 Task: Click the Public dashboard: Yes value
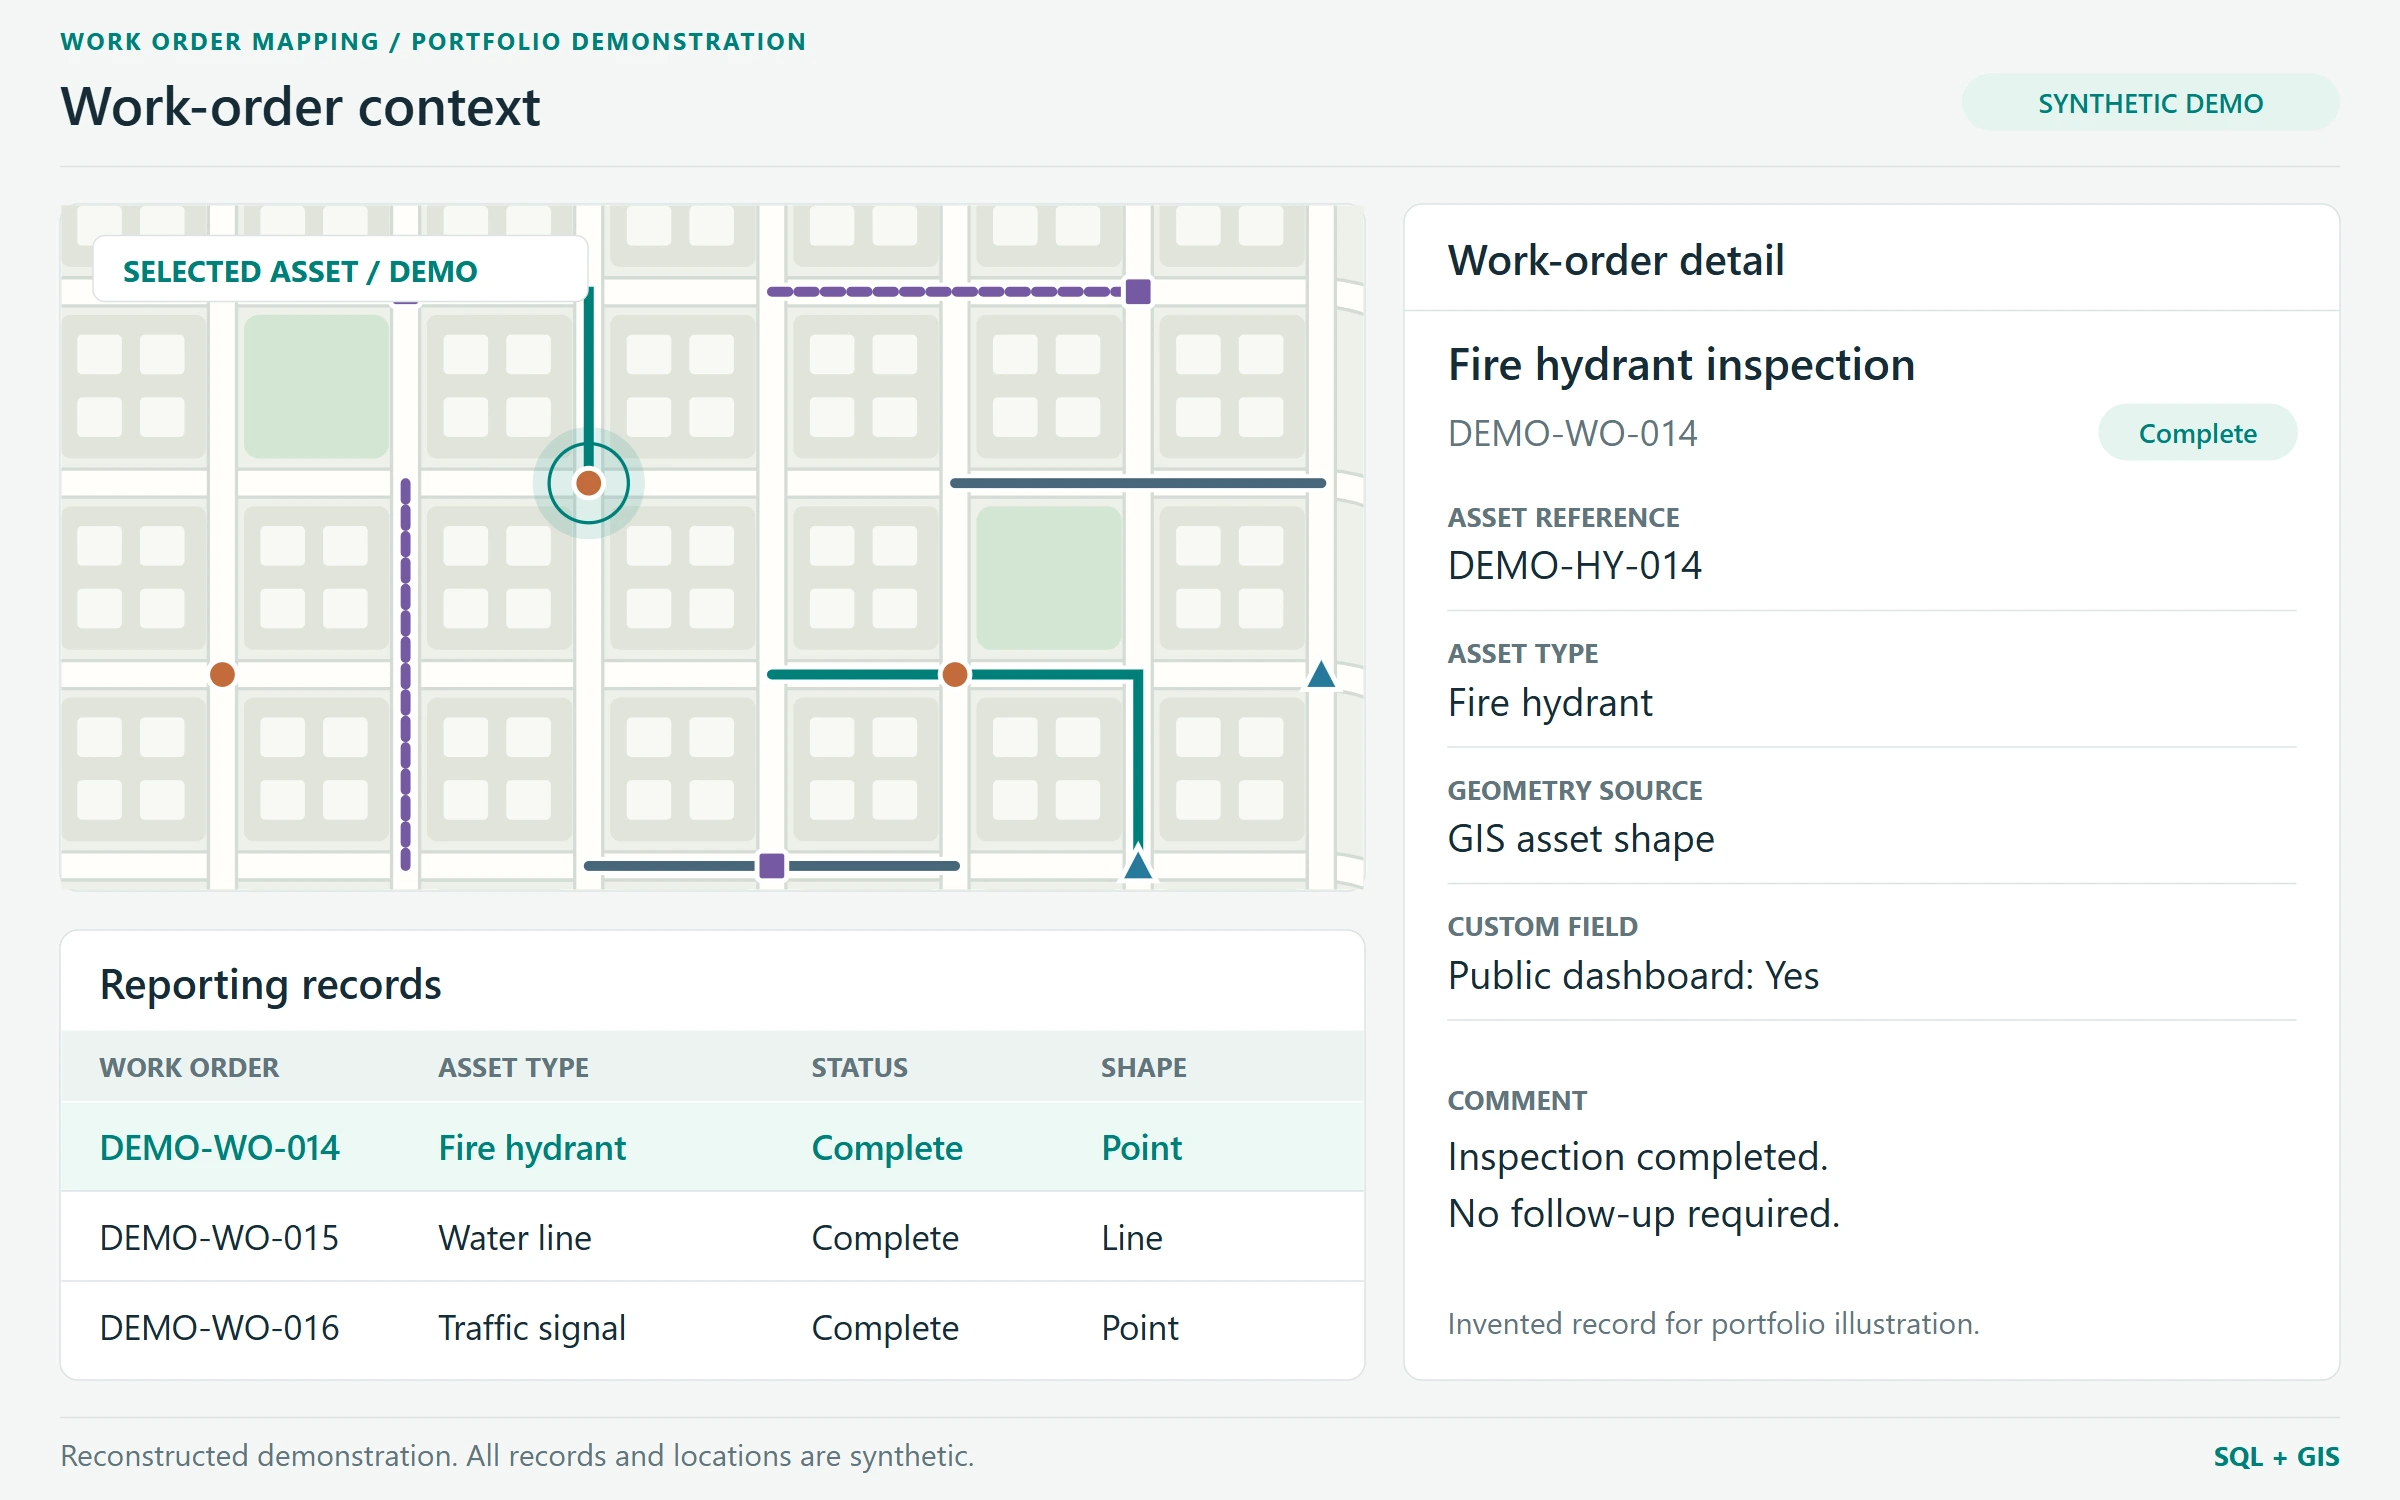pos(1633,975)
